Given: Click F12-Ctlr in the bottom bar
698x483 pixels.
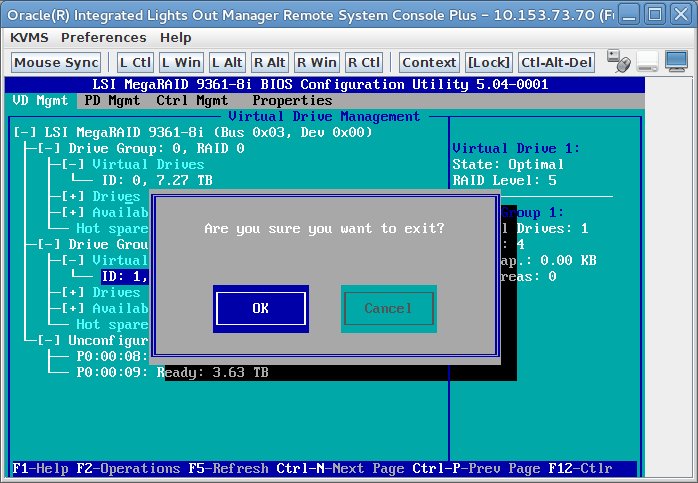Looking at the screenshot, I should [580, 469].
